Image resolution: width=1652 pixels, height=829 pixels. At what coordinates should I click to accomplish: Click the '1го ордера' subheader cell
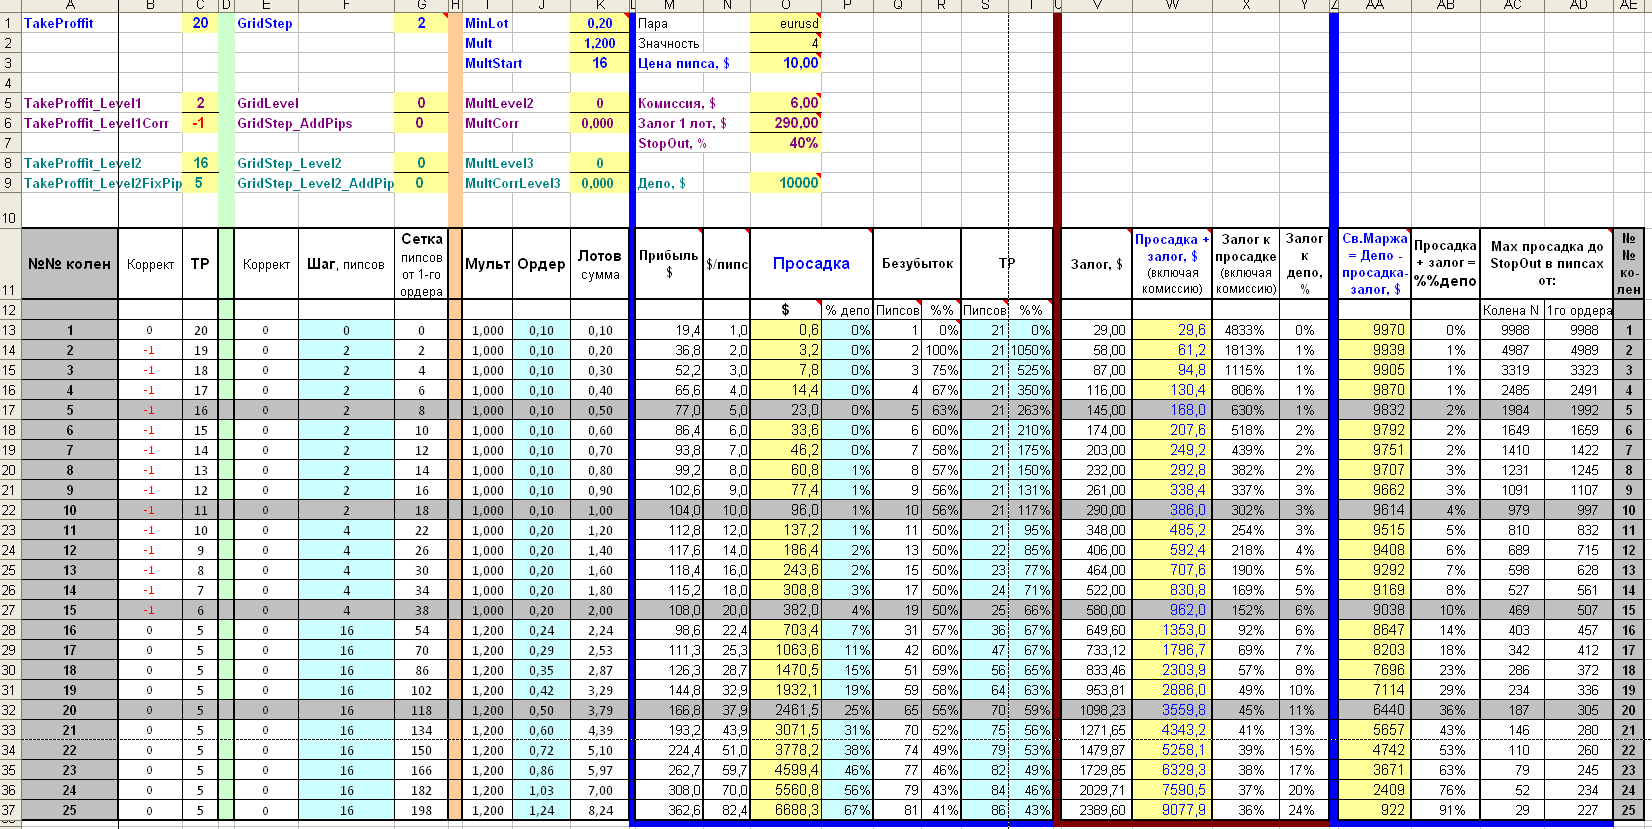click(1578, 310)
